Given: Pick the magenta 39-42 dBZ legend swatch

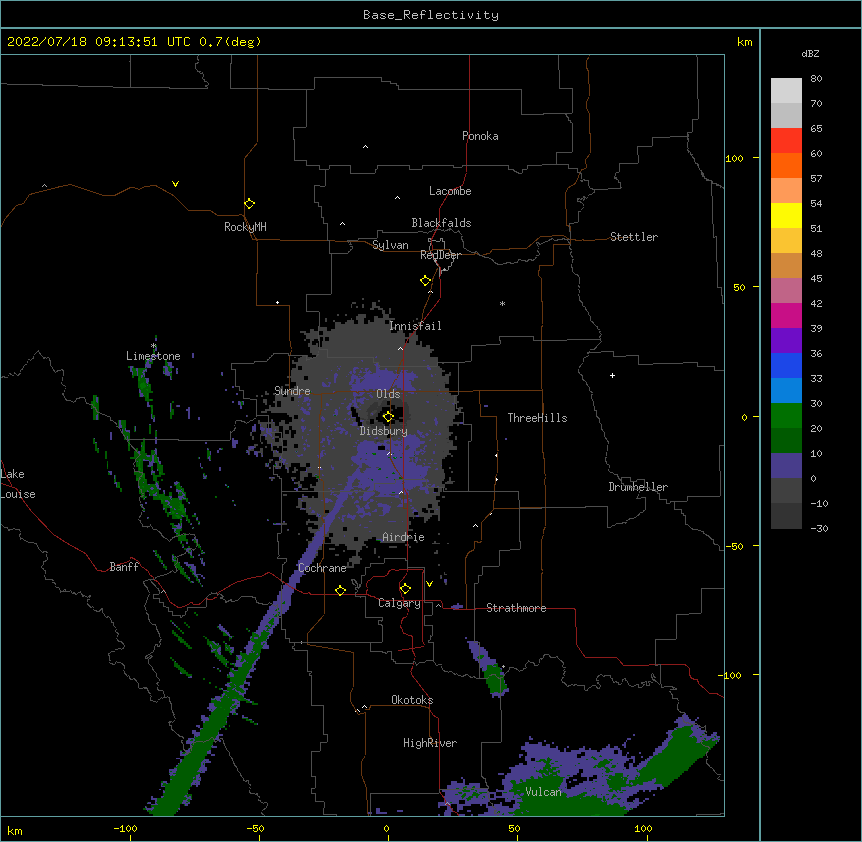Looking at the screenshot, I should tap(786, 315).
